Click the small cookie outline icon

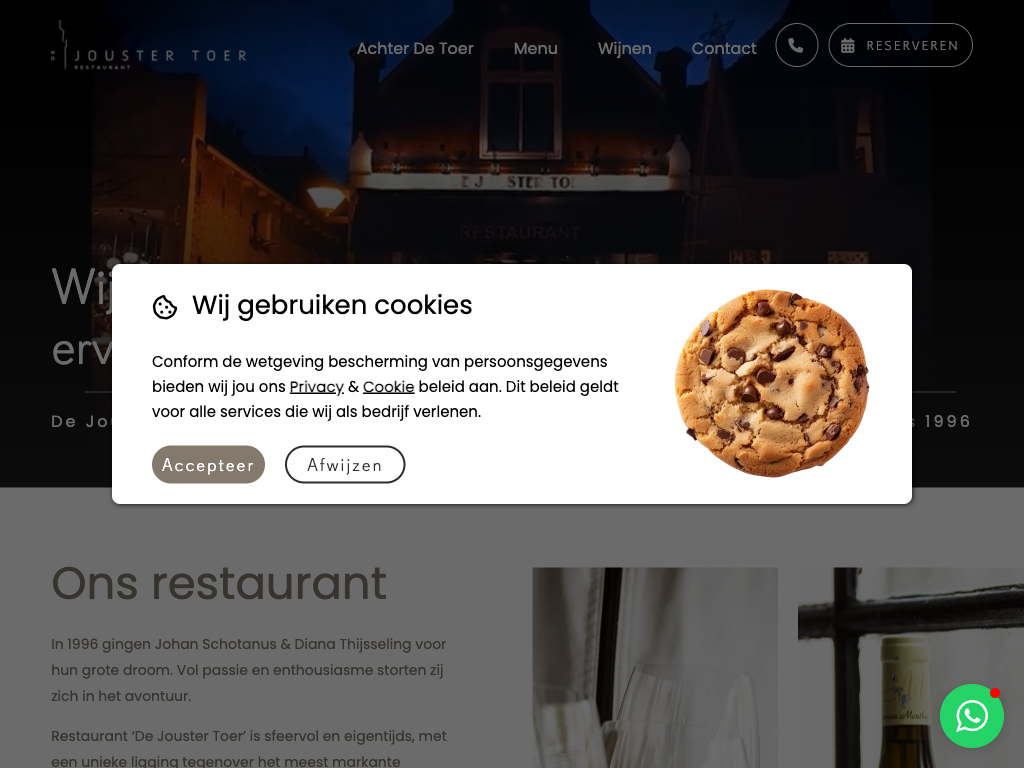[165, 306]
